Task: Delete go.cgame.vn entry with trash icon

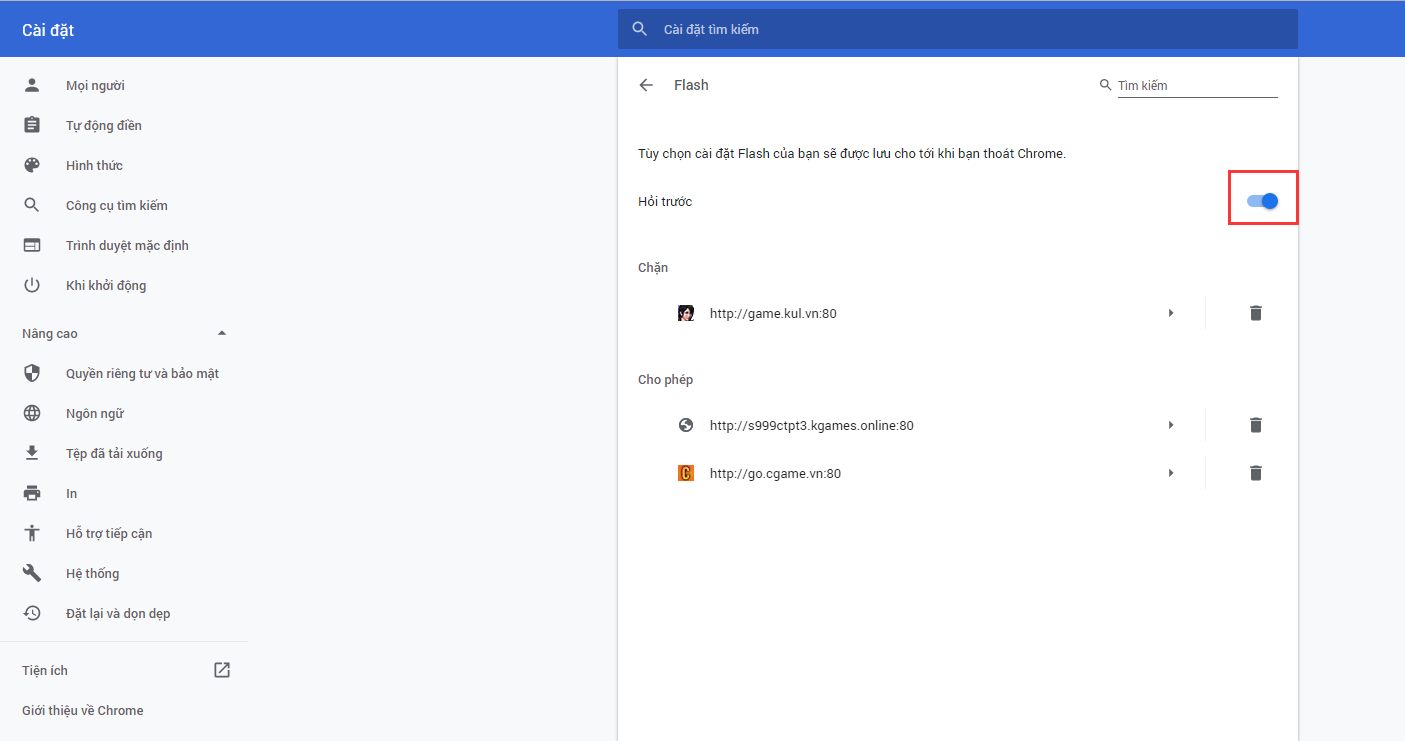Action: point(1256,473)
